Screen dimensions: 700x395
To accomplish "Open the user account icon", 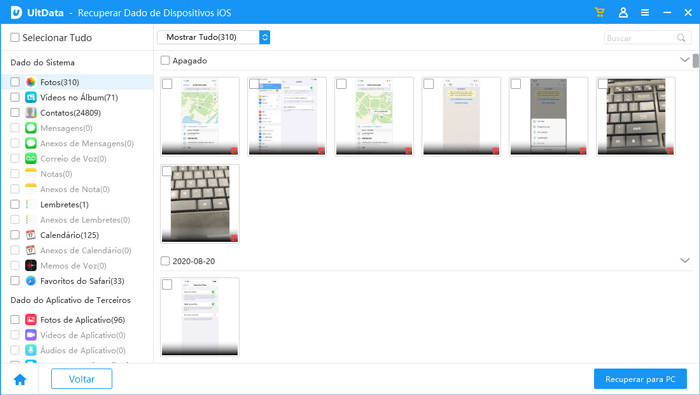I will tap(623, 12).
